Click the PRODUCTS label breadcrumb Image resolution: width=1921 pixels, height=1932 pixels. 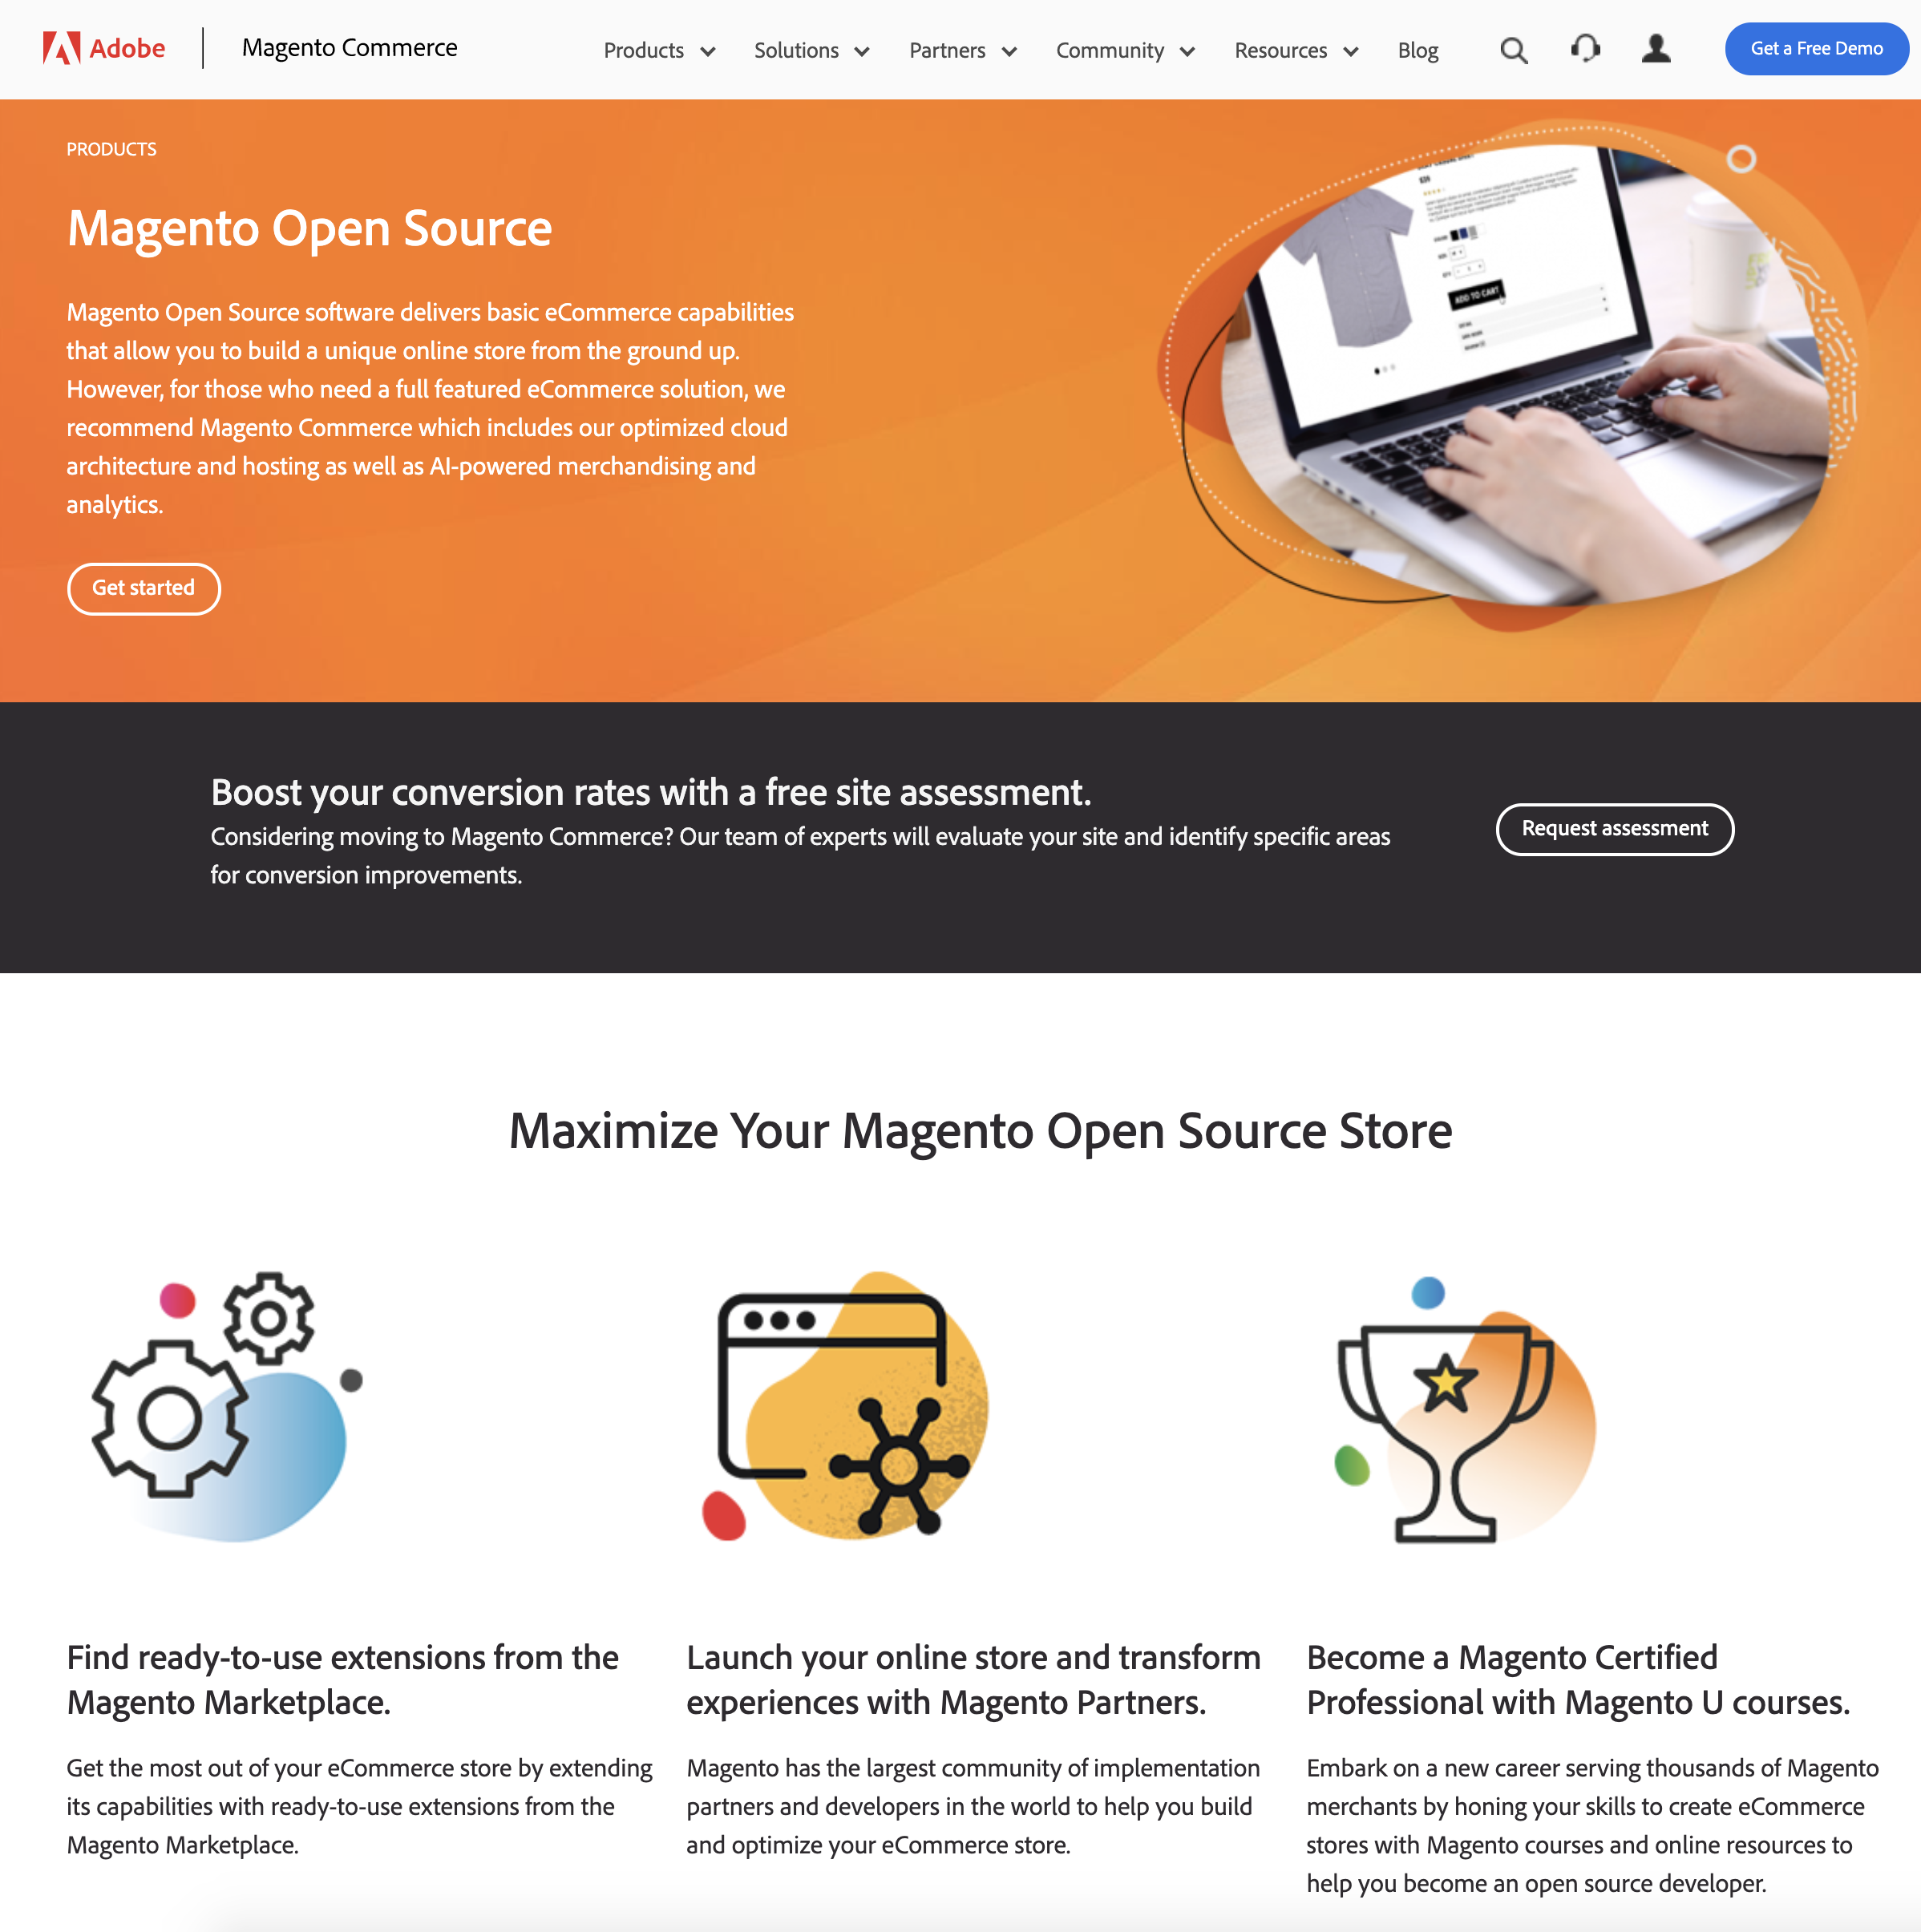(x=111, y=148)
